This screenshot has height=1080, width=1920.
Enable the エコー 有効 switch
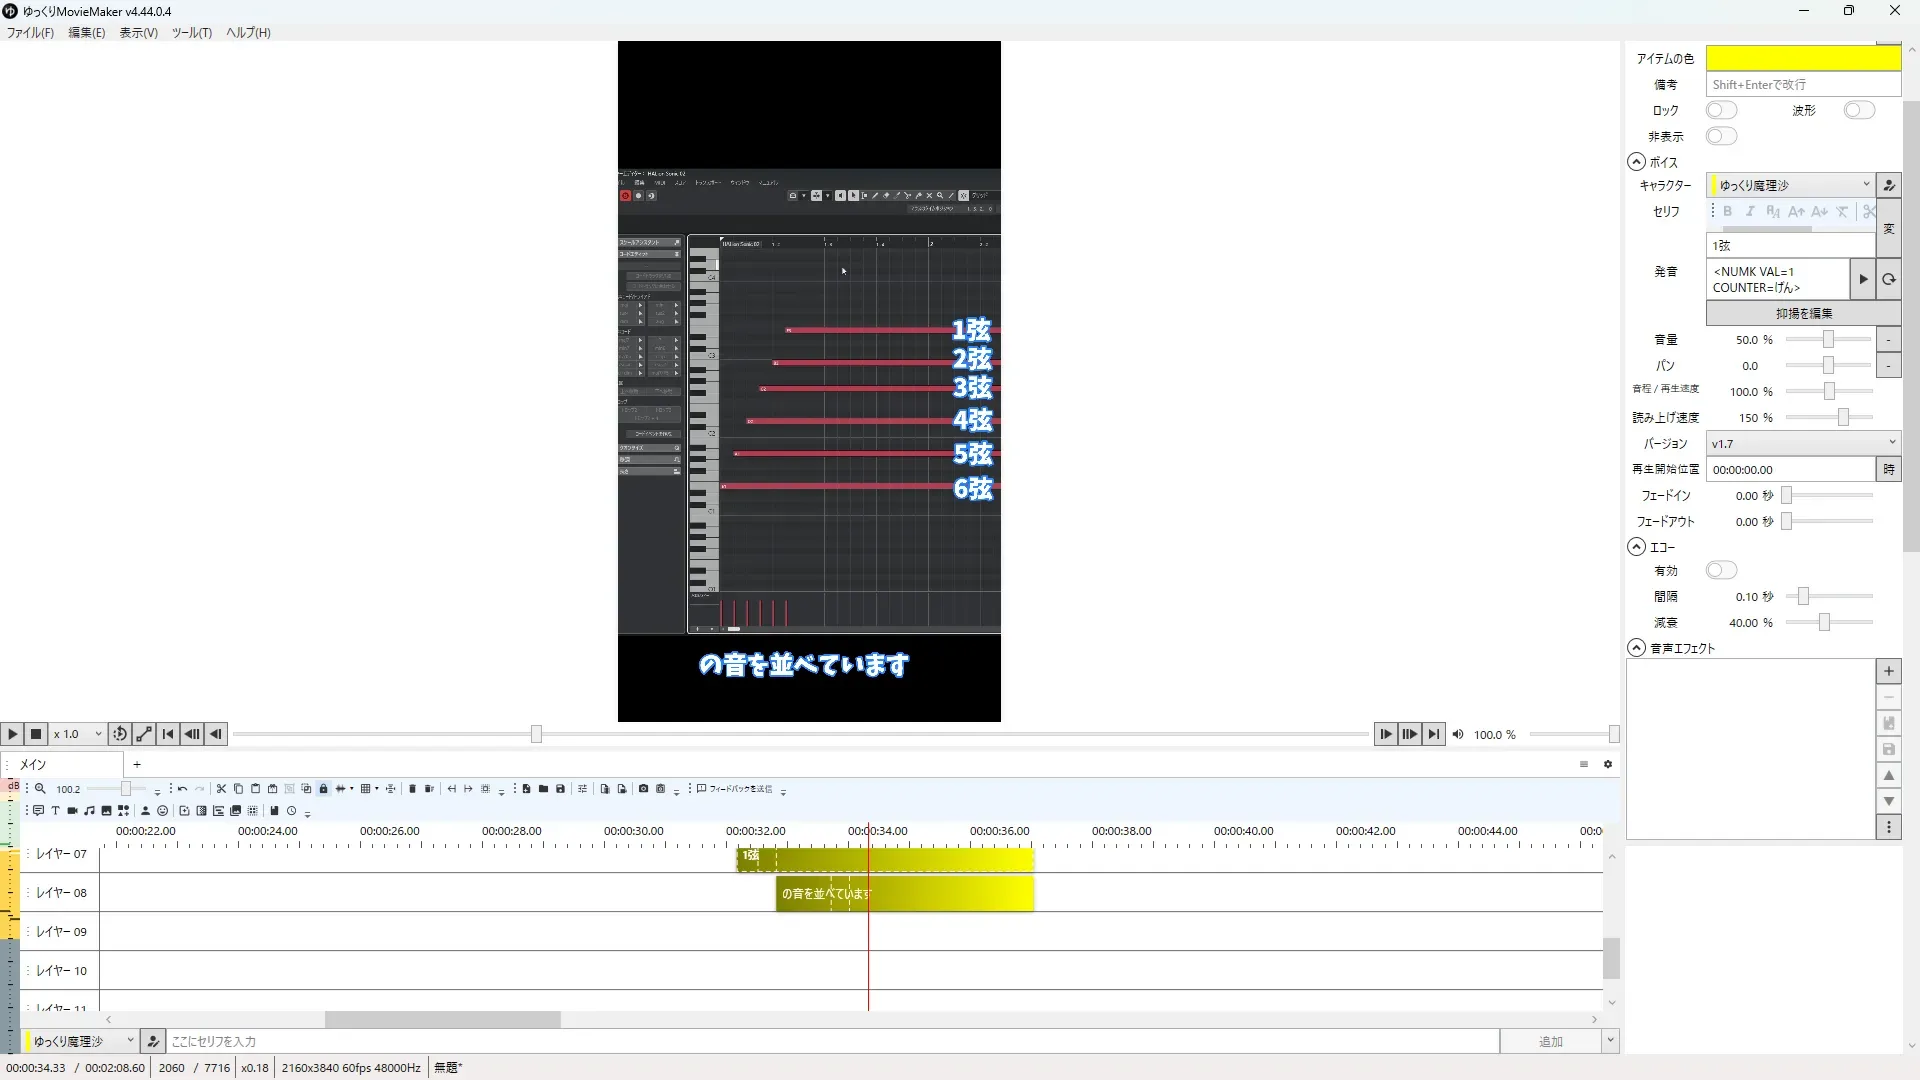point(1721,570)
